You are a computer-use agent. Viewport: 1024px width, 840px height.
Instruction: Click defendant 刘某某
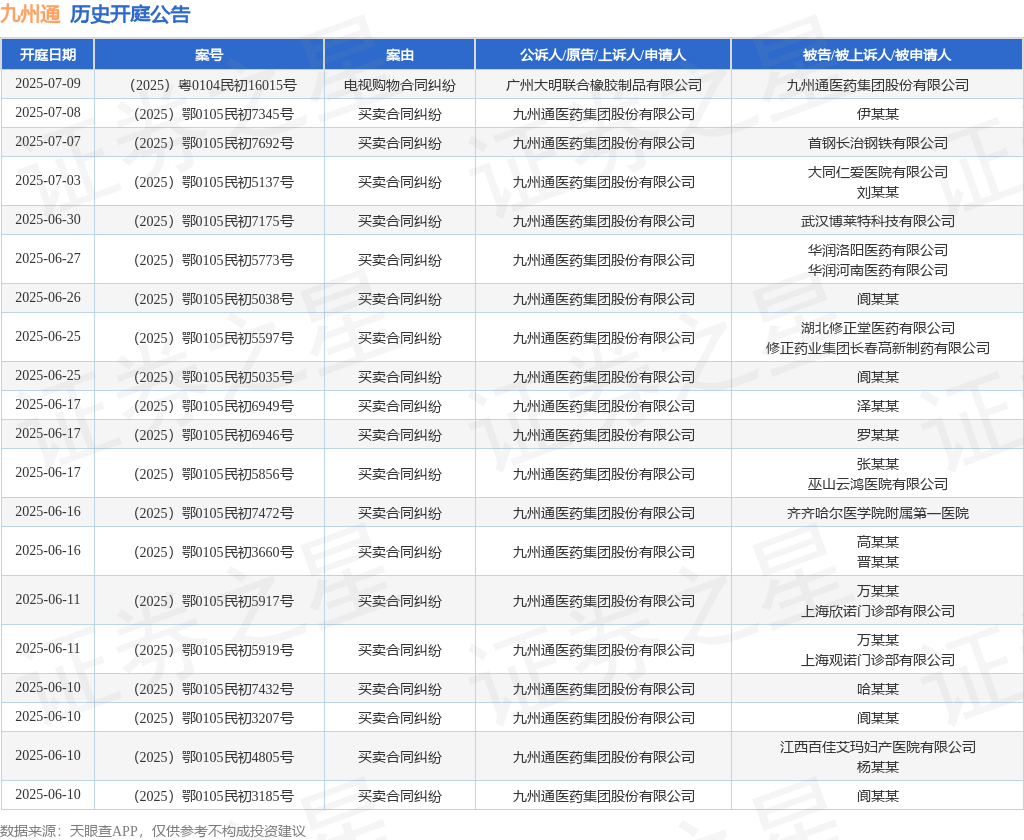(878, 192)
